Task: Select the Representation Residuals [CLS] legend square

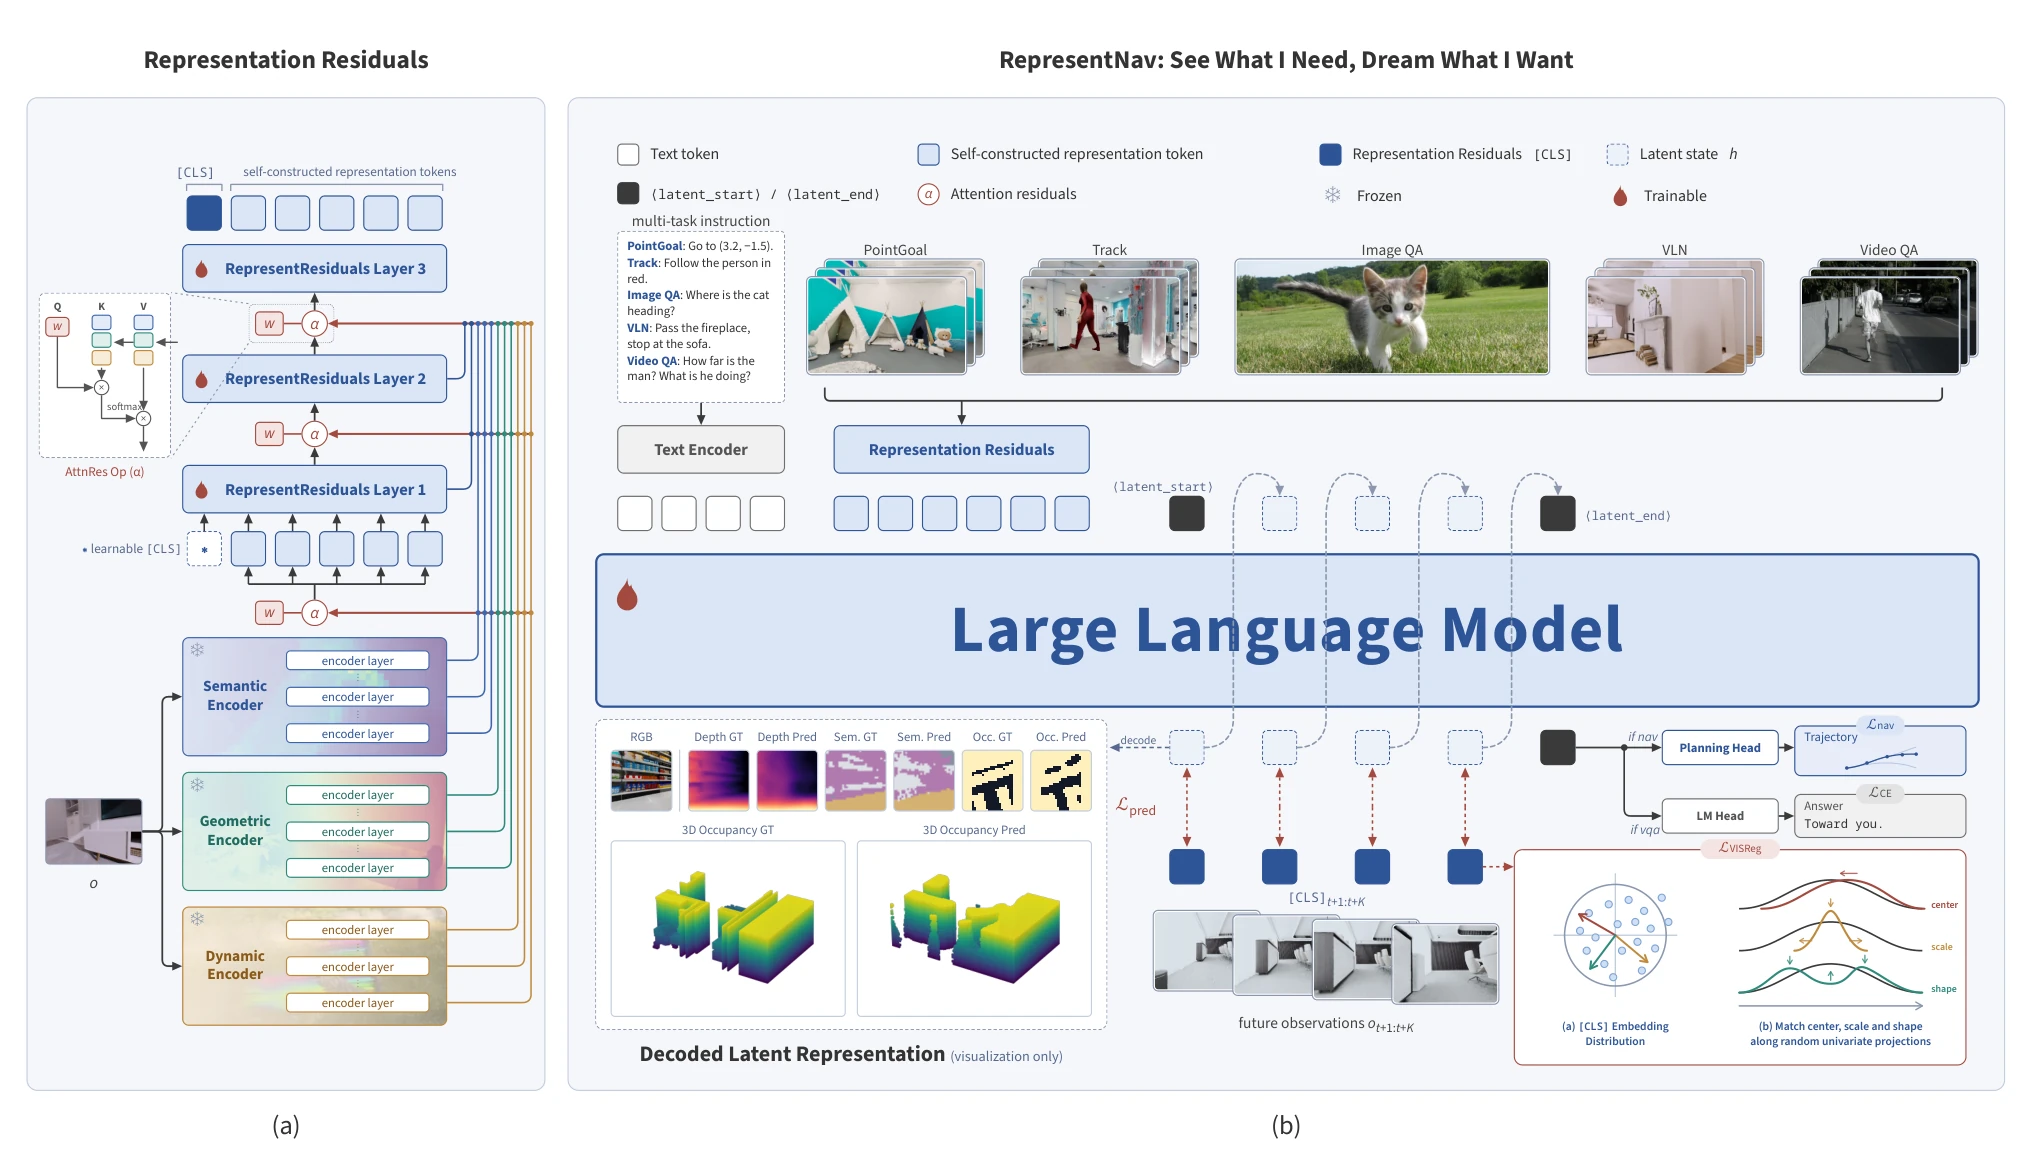Action: pyautogui.click(x=1330, y=154)
